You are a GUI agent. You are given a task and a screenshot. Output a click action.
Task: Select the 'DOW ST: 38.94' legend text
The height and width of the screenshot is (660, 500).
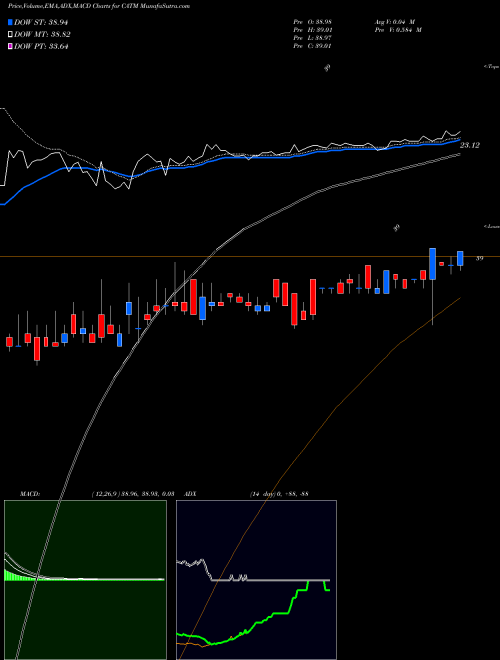pos(41,22)
